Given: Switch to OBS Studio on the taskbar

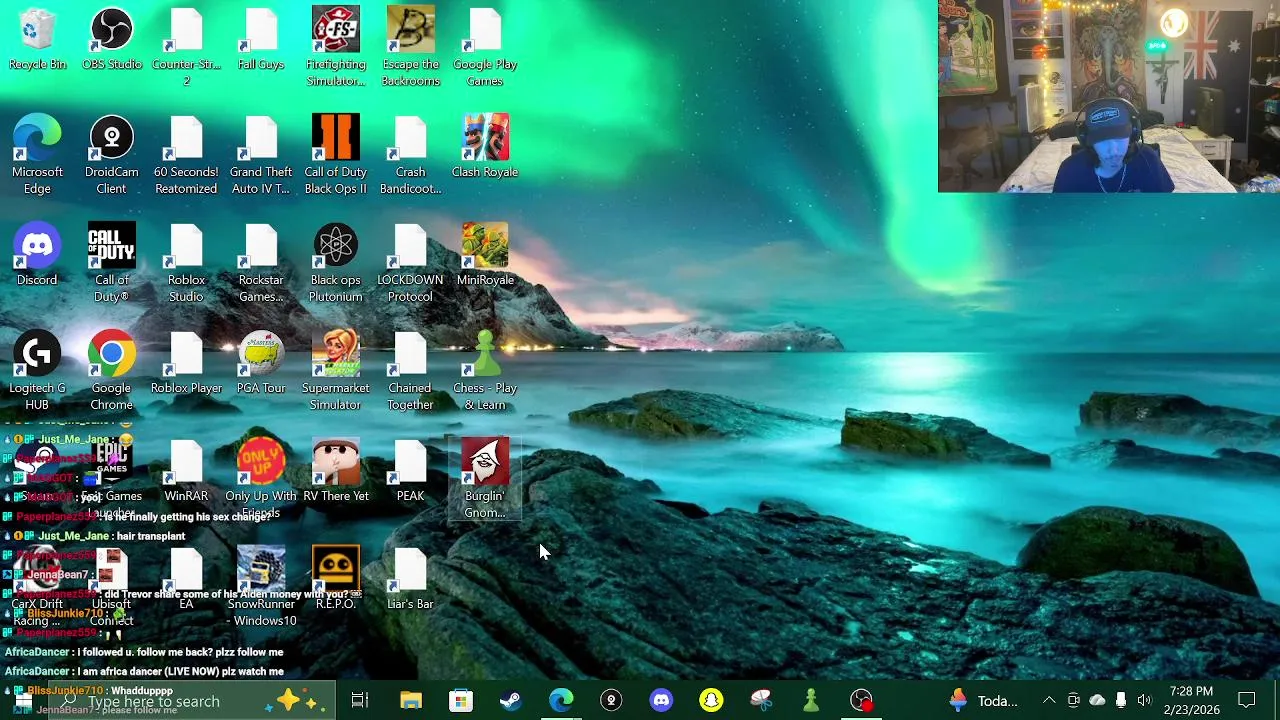Looking at the screenshot, I should [861, 701].
